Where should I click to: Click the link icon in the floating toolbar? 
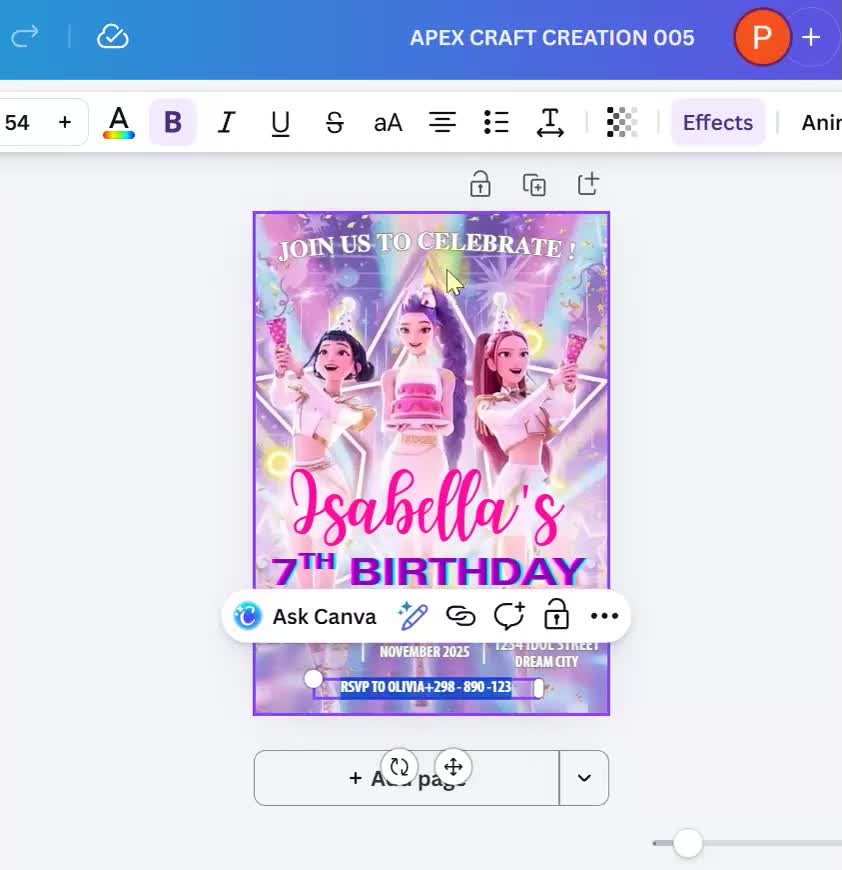click(461, 615)
